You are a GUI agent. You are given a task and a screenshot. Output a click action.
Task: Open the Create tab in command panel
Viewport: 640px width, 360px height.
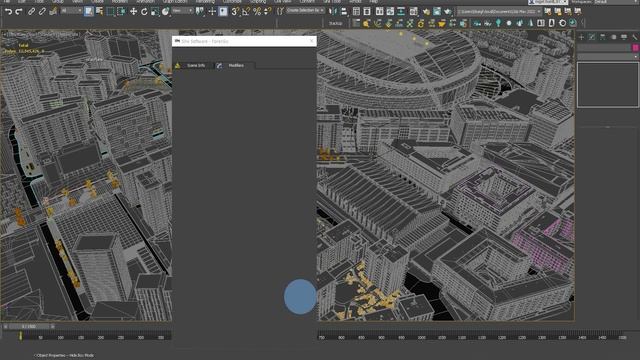(581, 37)
